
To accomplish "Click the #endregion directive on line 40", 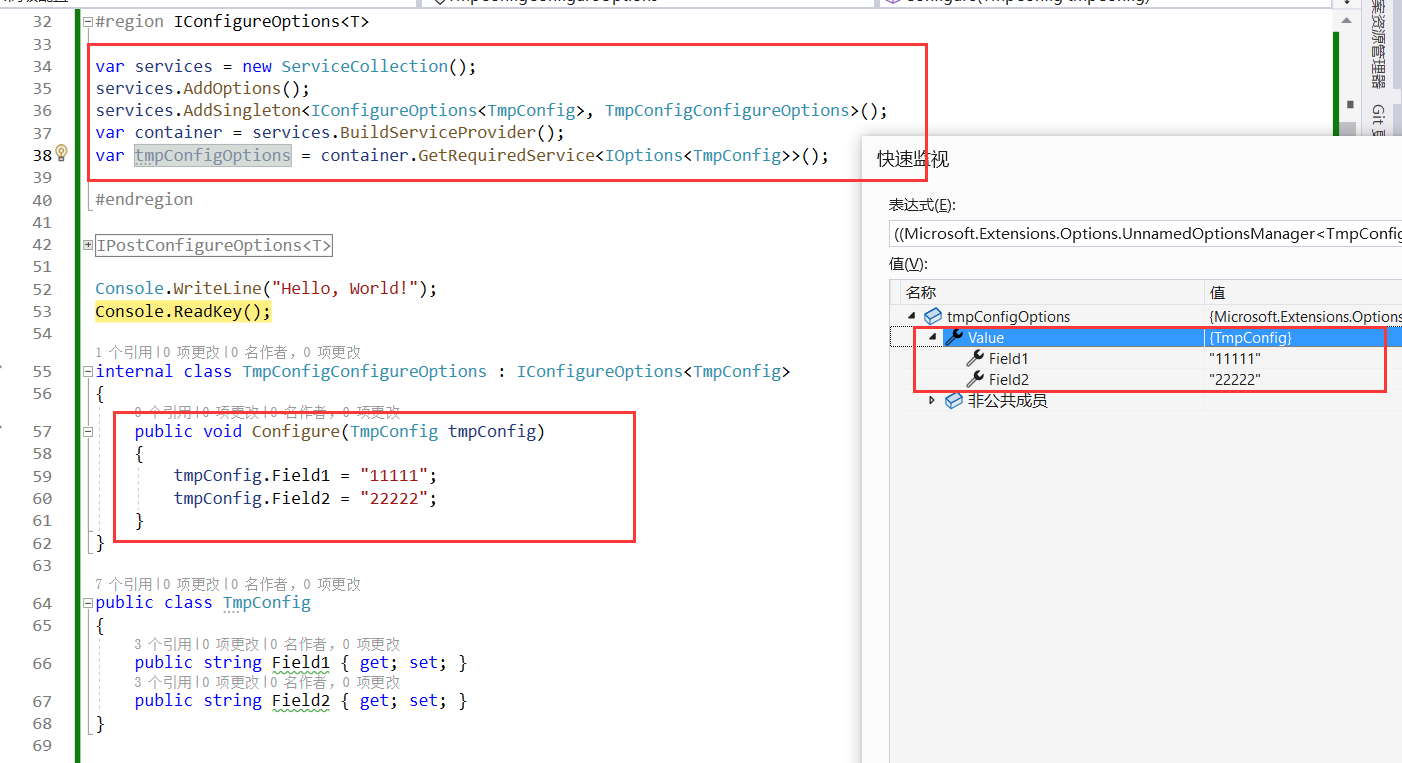I will click(x=144, y=199).
